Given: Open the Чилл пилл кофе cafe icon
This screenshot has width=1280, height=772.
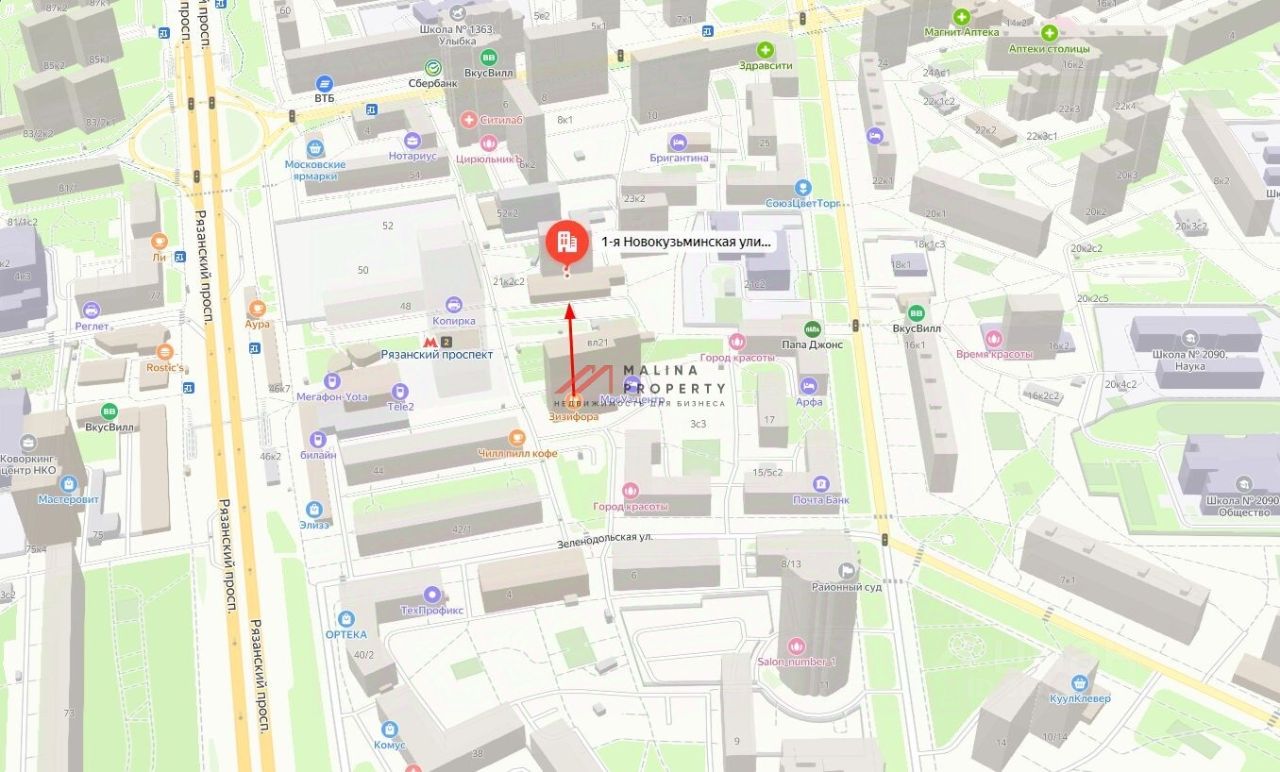Looking at the screenshot, I should (x=516, y=437).
